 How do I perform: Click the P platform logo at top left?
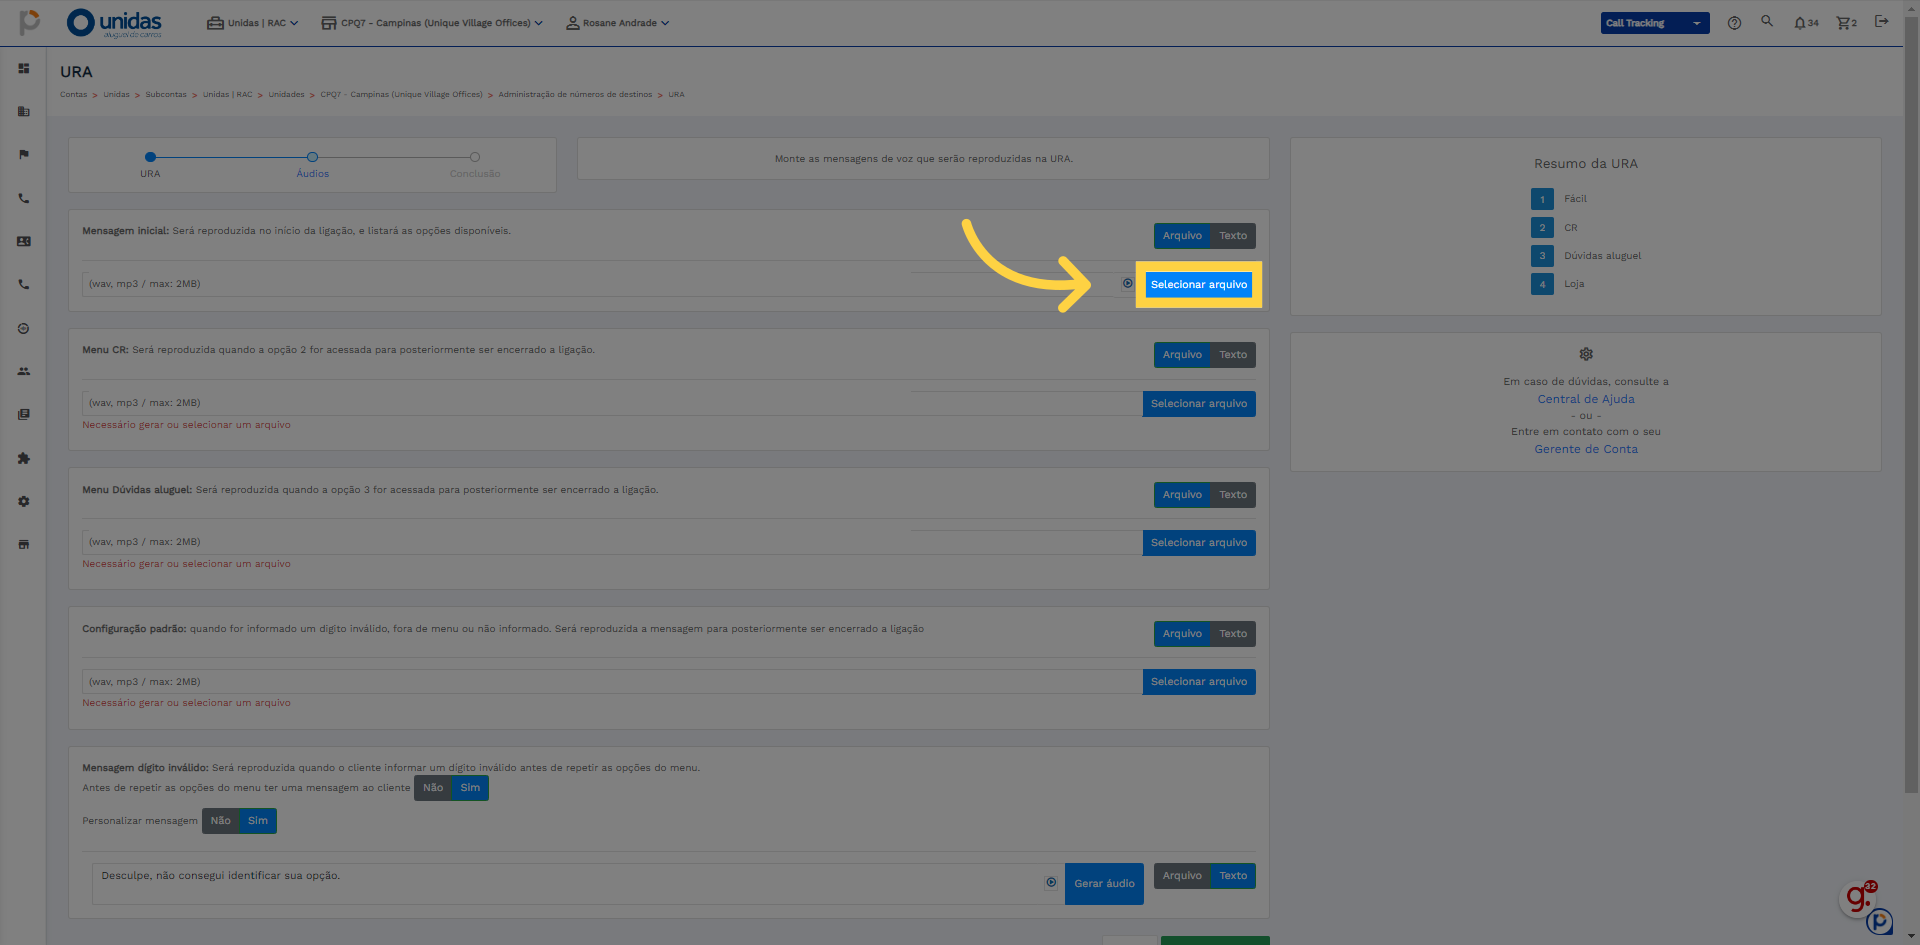30,22
